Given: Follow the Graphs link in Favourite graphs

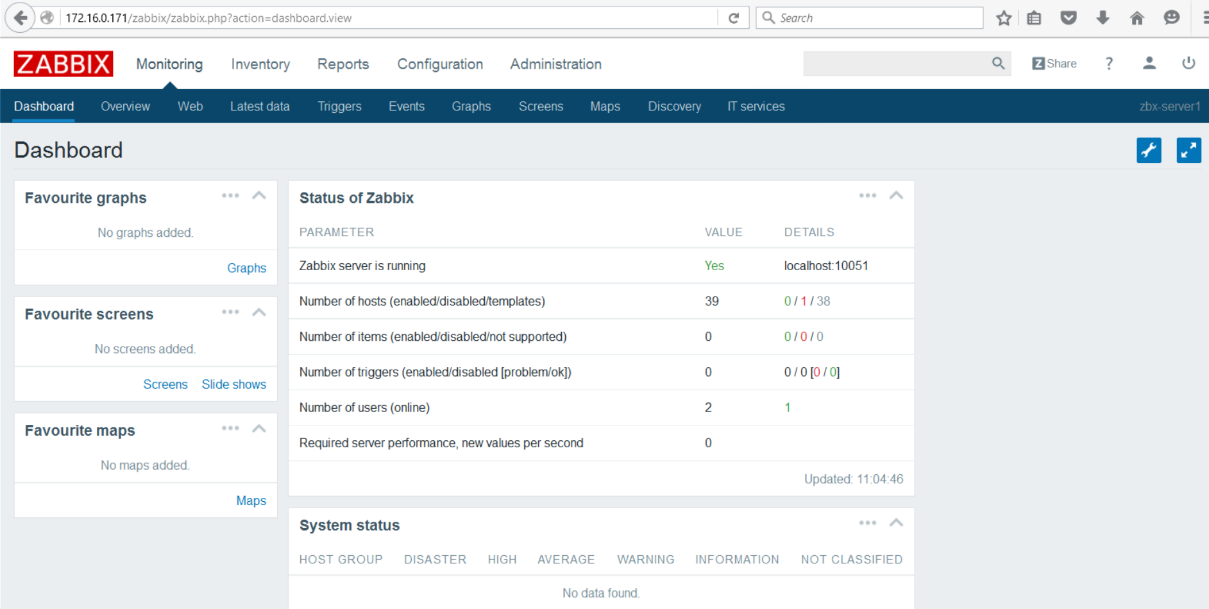Looking at the screenshot, I should pos(247,268).
